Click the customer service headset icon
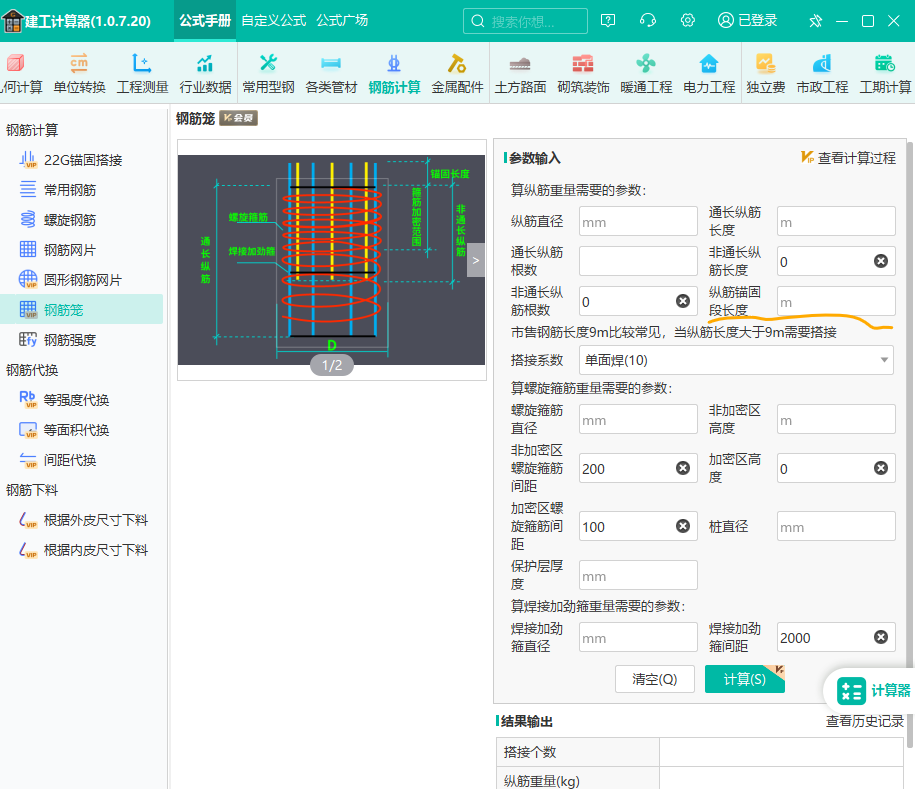The image size is (915, 789). click(648, 21)
